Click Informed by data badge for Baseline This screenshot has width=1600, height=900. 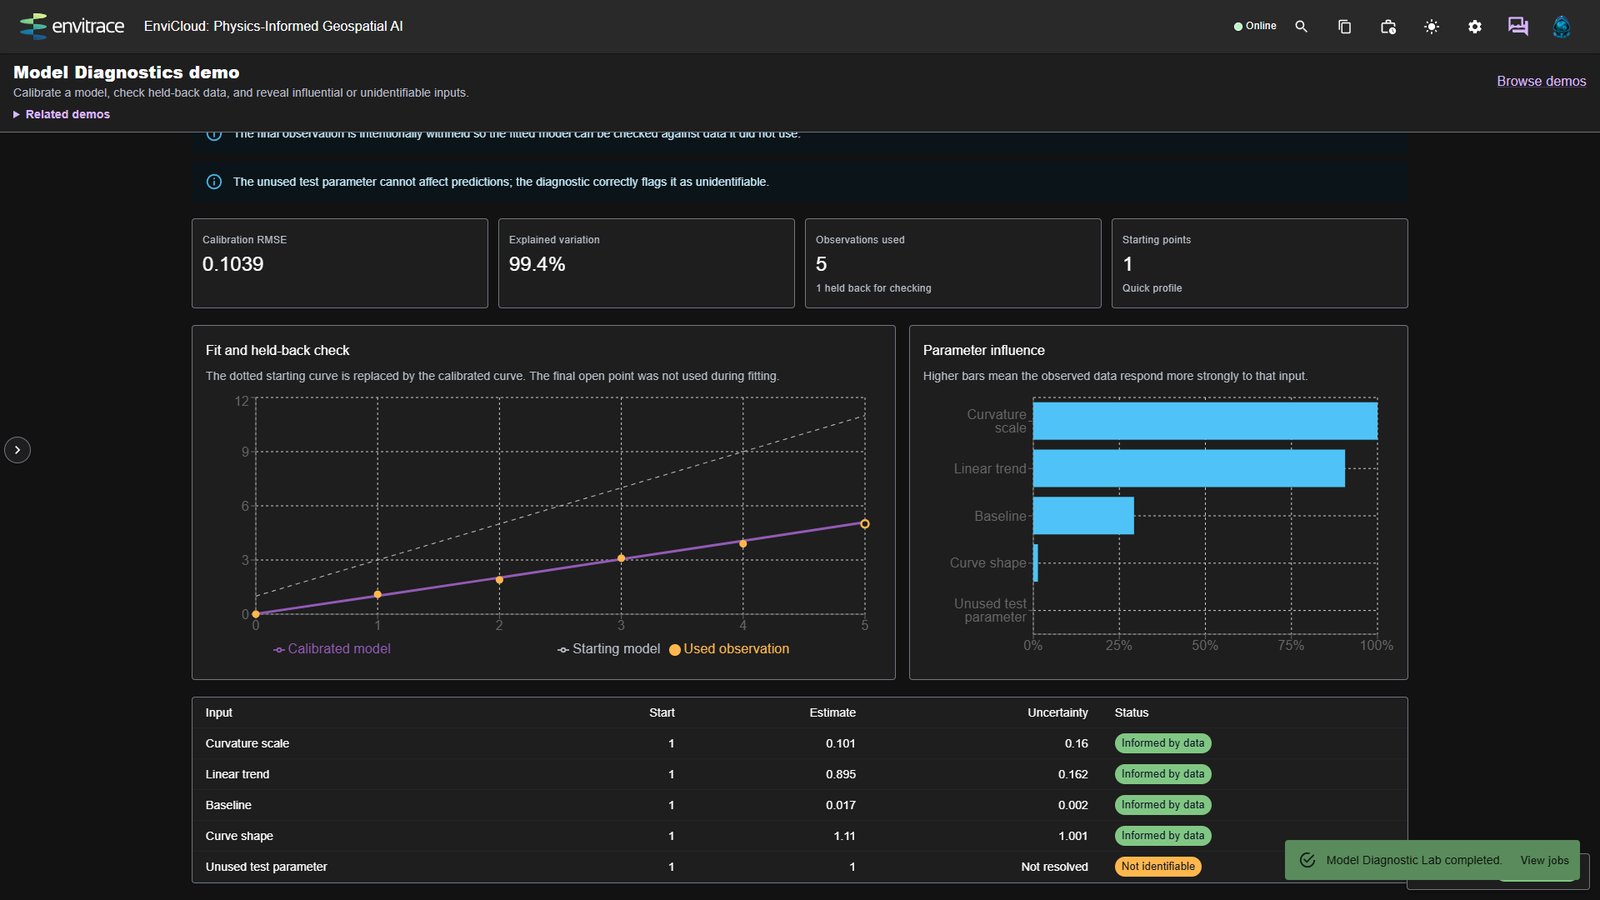(x=1163, y=805)
